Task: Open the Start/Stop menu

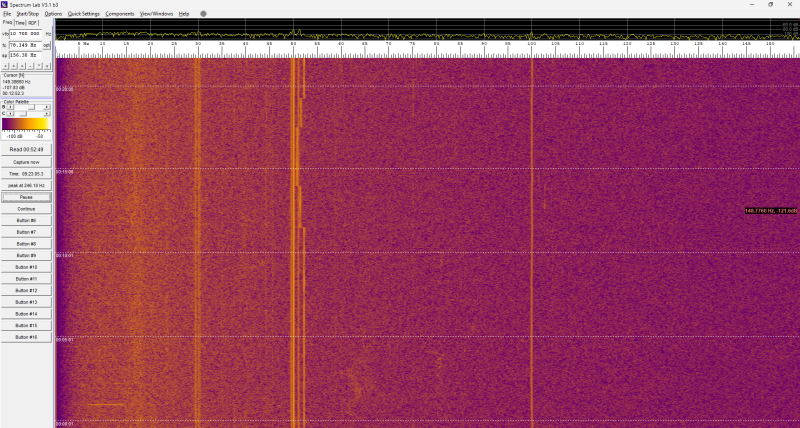Action: (x=28, y=14)
